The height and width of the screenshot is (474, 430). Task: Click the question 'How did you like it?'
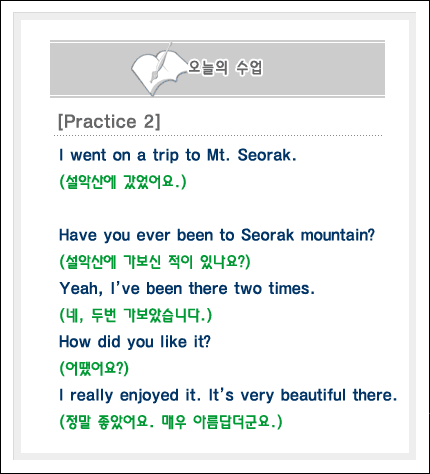point(135,342)
